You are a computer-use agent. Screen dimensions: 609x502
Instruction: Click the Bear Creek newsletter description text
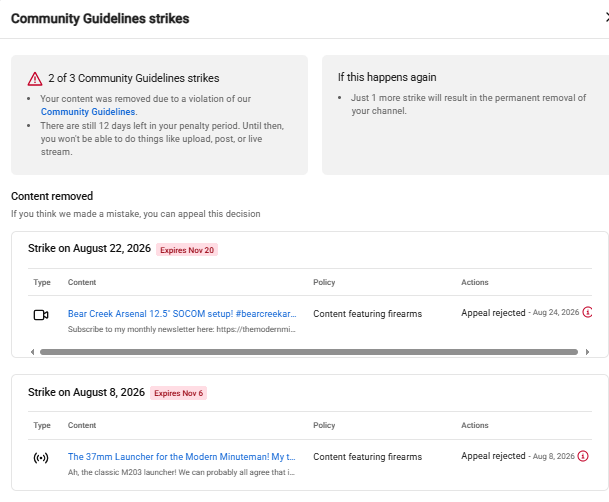181,329
